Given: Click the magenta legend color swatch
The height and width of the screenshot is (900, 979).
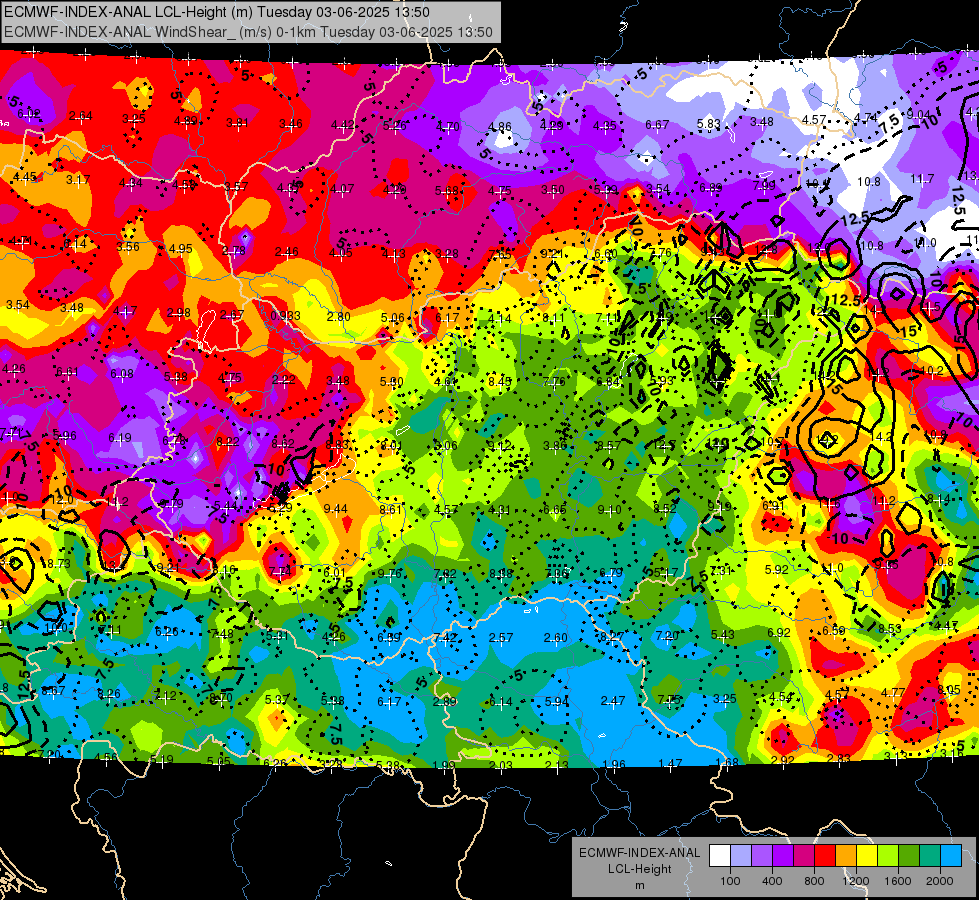Looking at the screenshot, I should 804,855.
